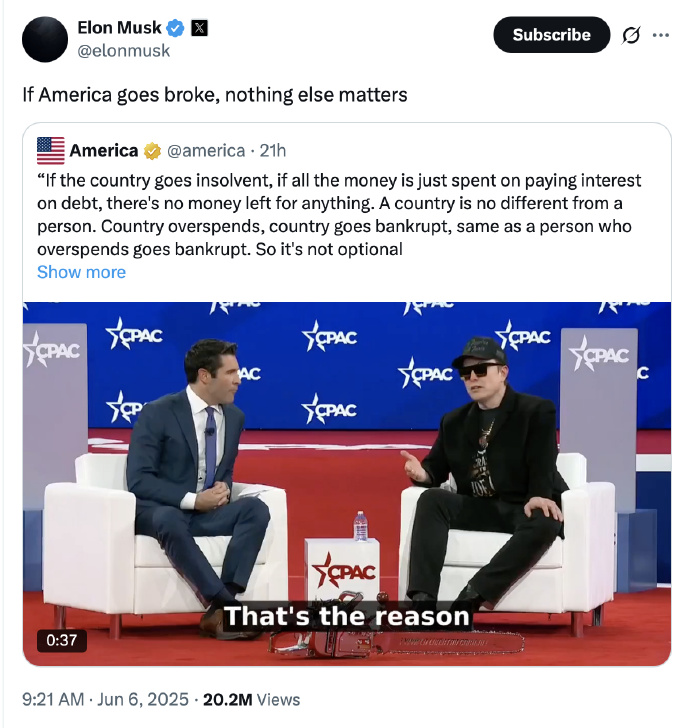Viewport: 690px width, 728px height.
Task: Open the @elonmusk handle link
Action: (x=124, y=50)
